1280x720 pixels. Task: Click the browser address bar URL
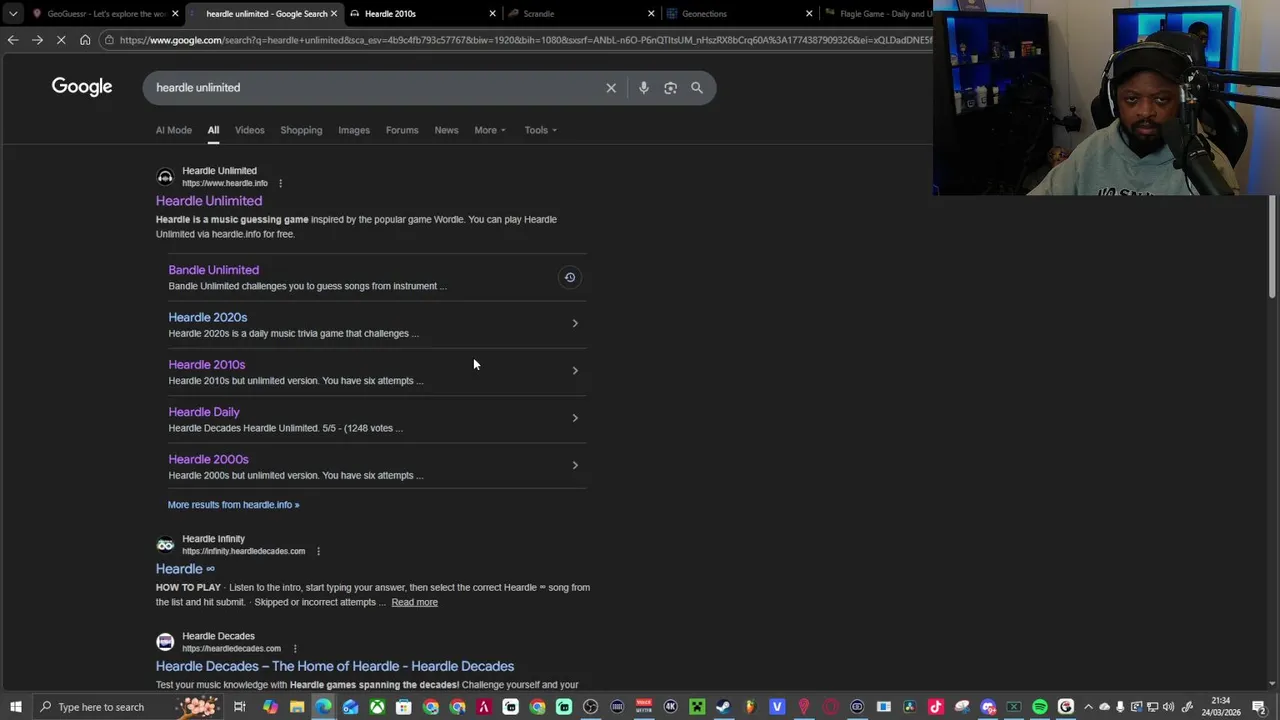click(525, 40)
